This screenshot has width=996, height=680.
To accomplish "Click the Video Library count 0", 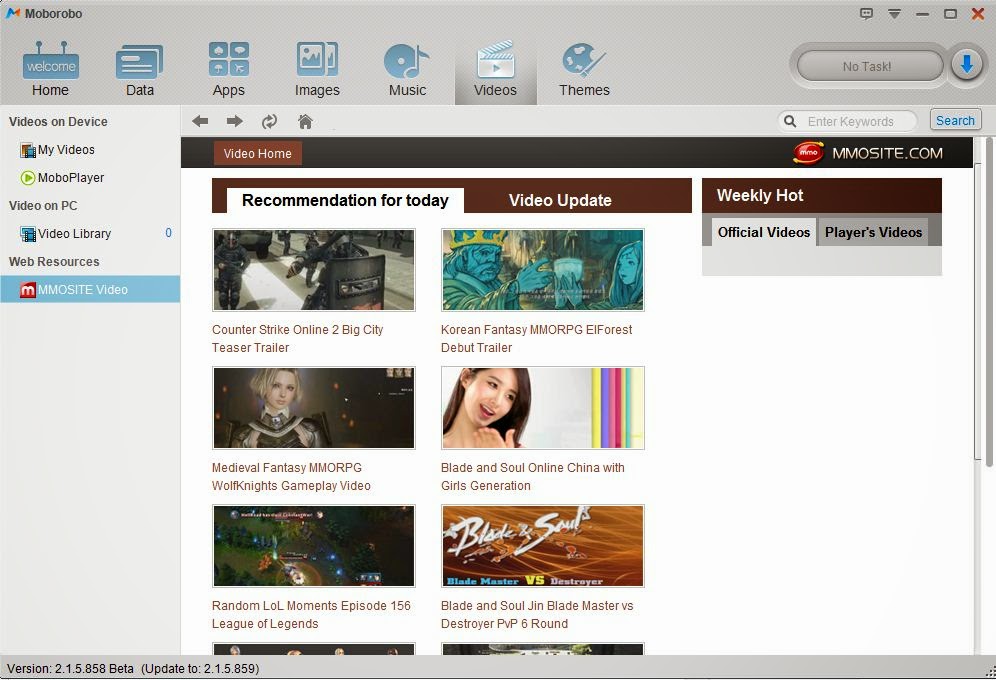I will [168, 233].
